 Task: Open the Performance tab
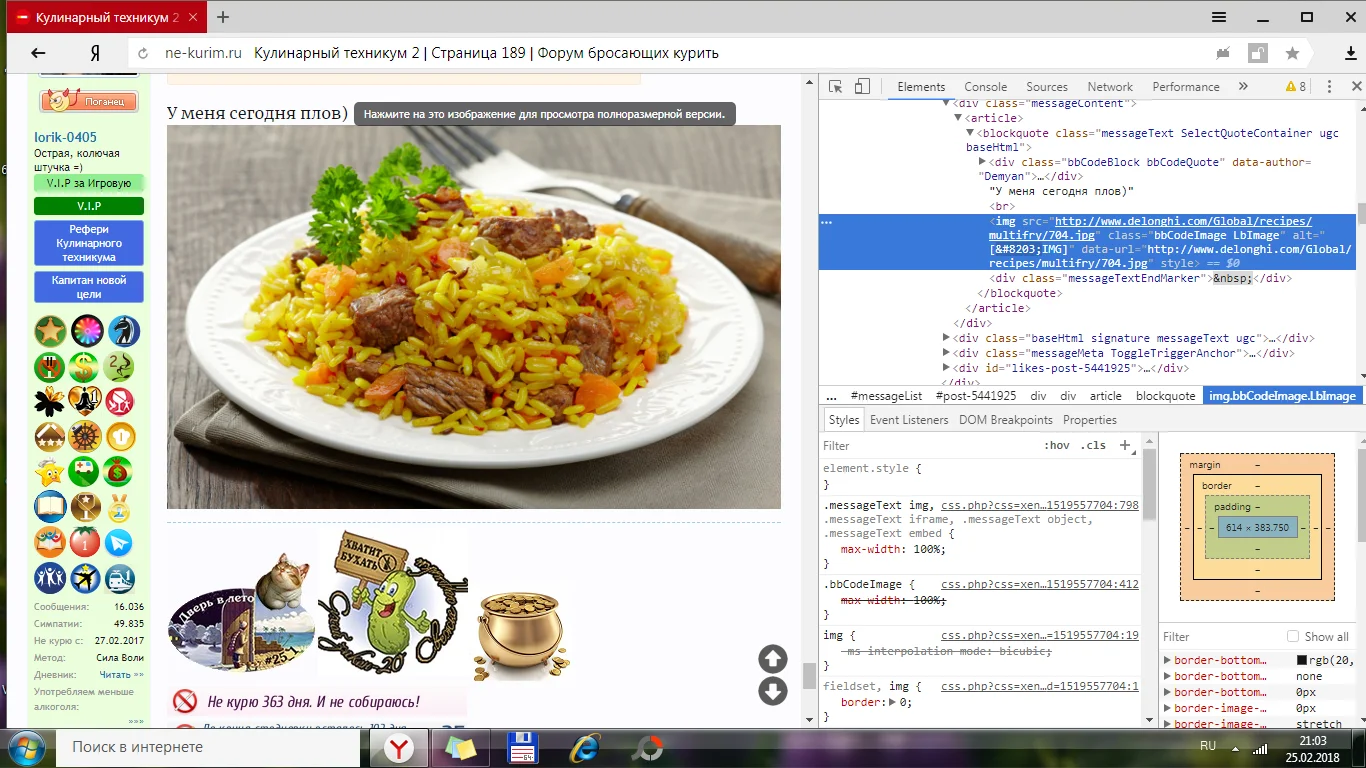tap(1186, 87)
